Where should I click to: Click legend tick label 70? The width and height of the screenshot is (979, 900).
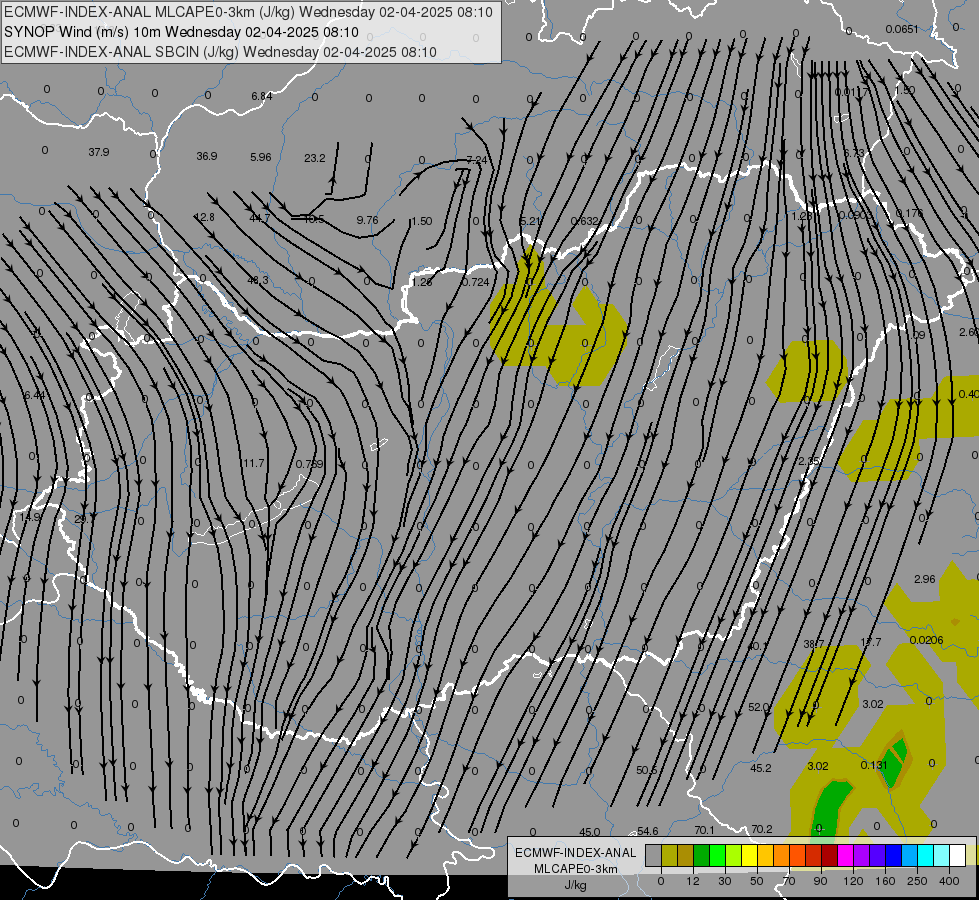pos(789,881)
